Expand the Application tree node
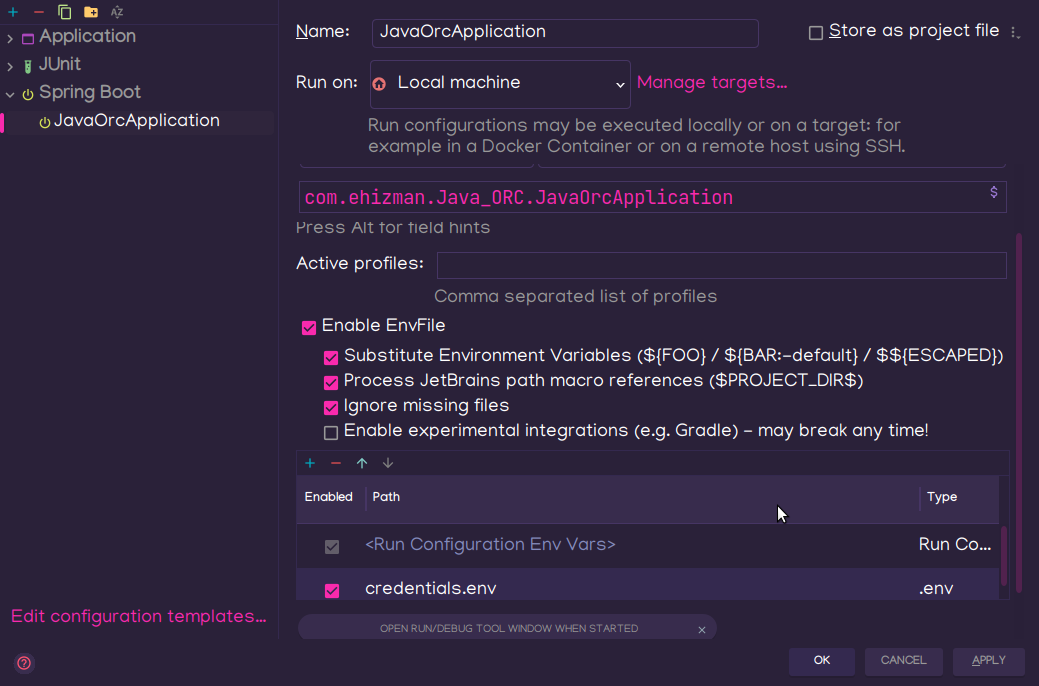This screenshot has width=1039, height=686. pos(10,38)
